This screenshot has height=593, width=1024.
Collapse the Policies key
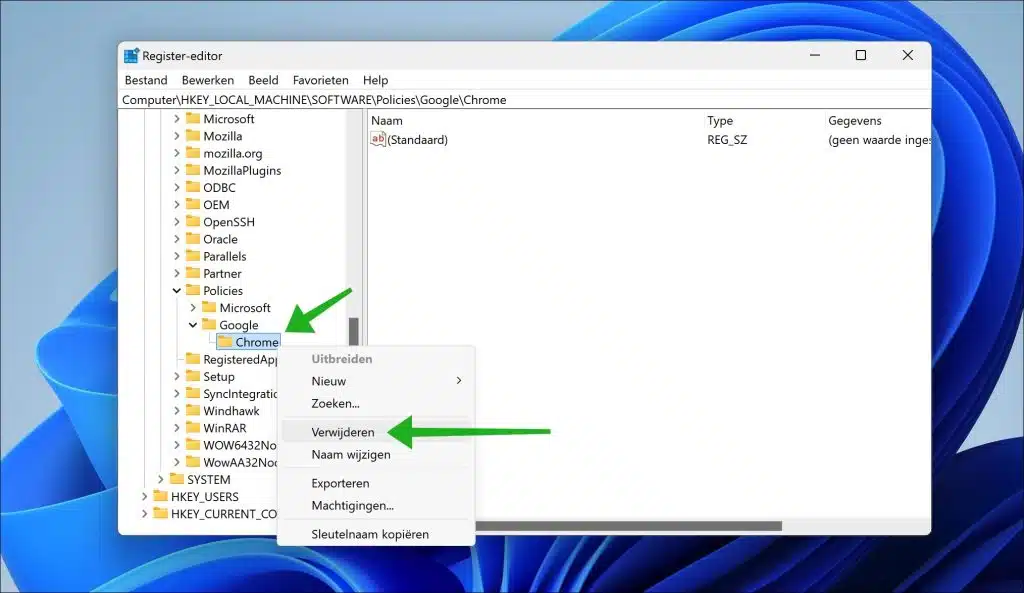pyautogui.click(x=176, y=291)
